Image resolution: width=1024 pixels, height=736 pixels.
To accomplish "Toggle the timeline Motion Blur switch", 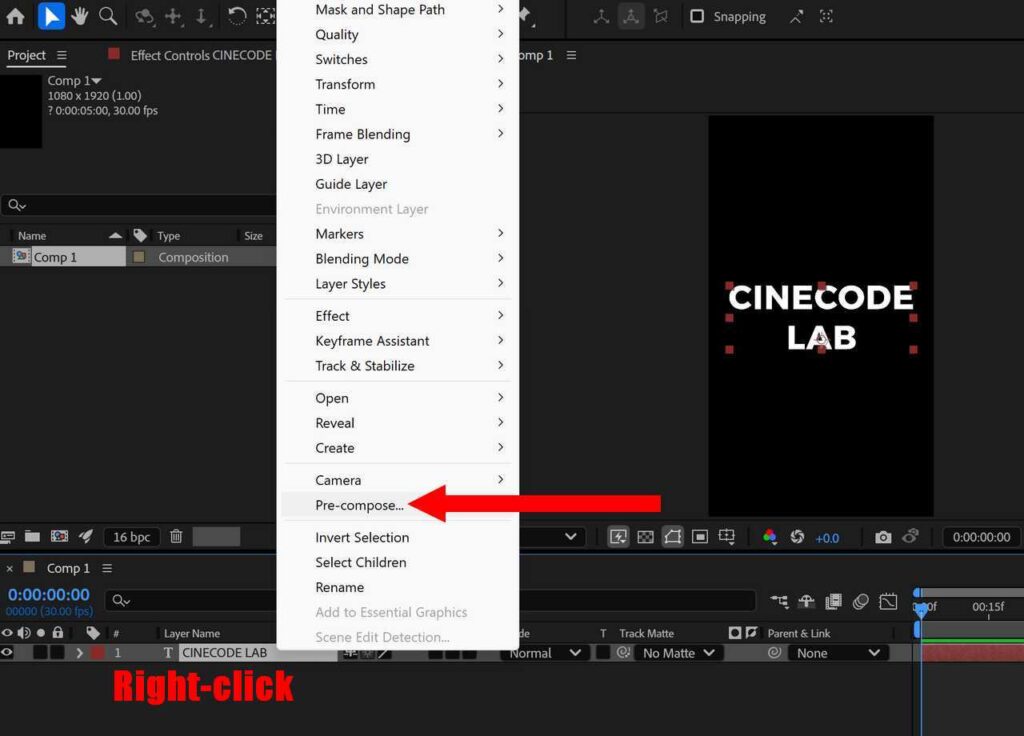I will tap(861, 601).
